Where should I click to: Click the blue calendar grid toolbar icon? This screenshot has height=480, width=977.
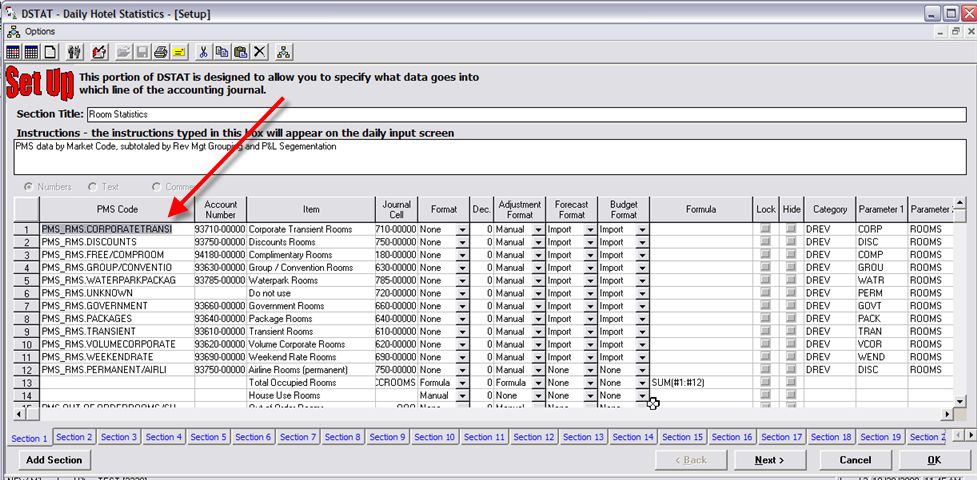click(x=31, y=52)
